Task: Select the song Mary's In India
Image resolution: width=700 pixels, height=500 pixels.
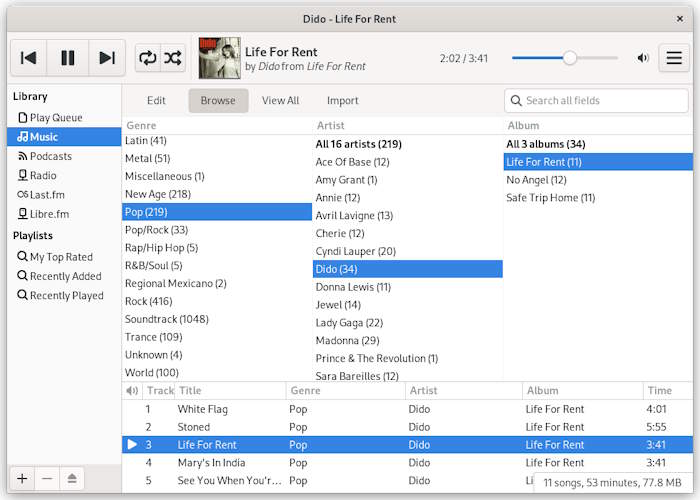Action: click(407, 462)
